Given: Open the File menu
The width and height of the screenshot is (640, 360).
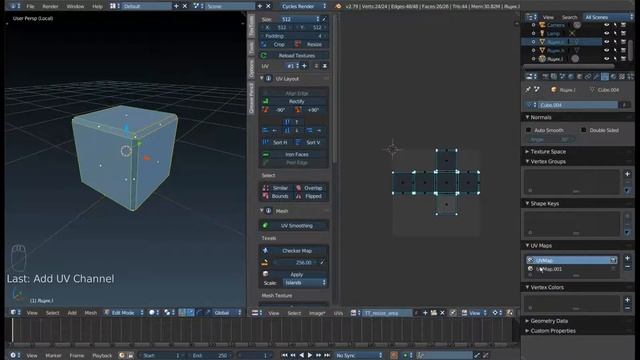Looking at the screenshot, I should (x=30, y=6).
